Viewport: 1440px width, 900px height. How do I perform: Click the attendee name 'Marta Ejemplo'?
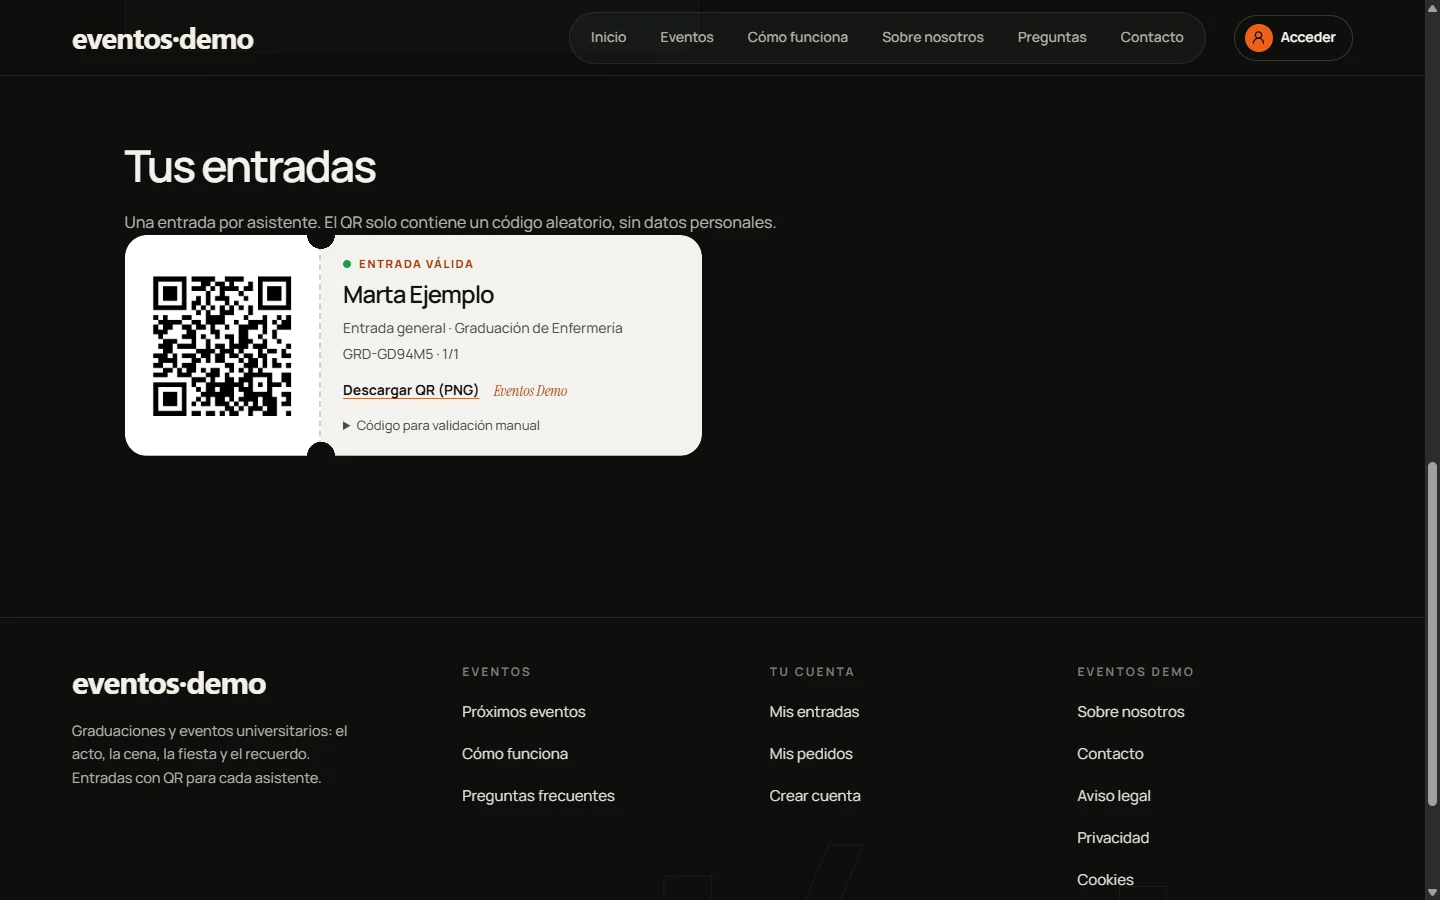click(x=419, y=295)
